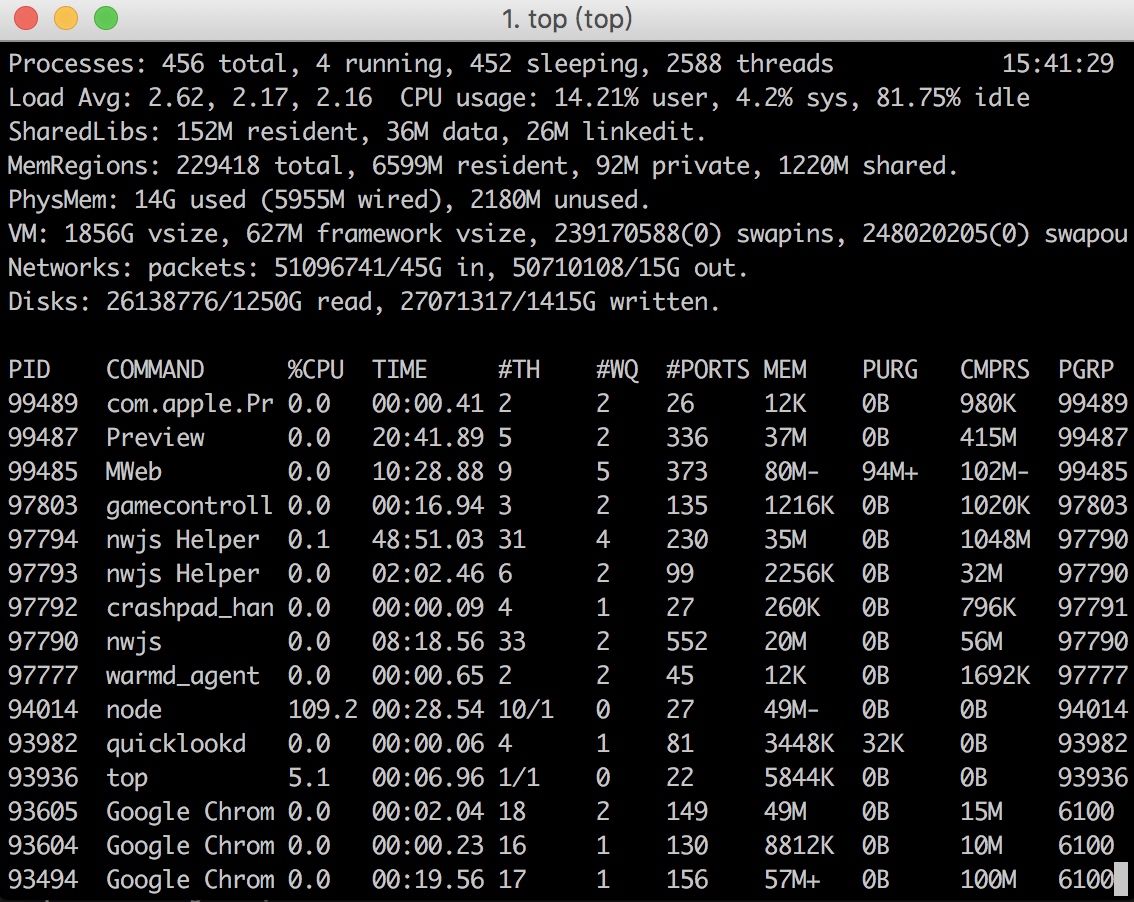The image size is (1134, 902).
Task: Click the #WQ column header
Action: point(617,370)
